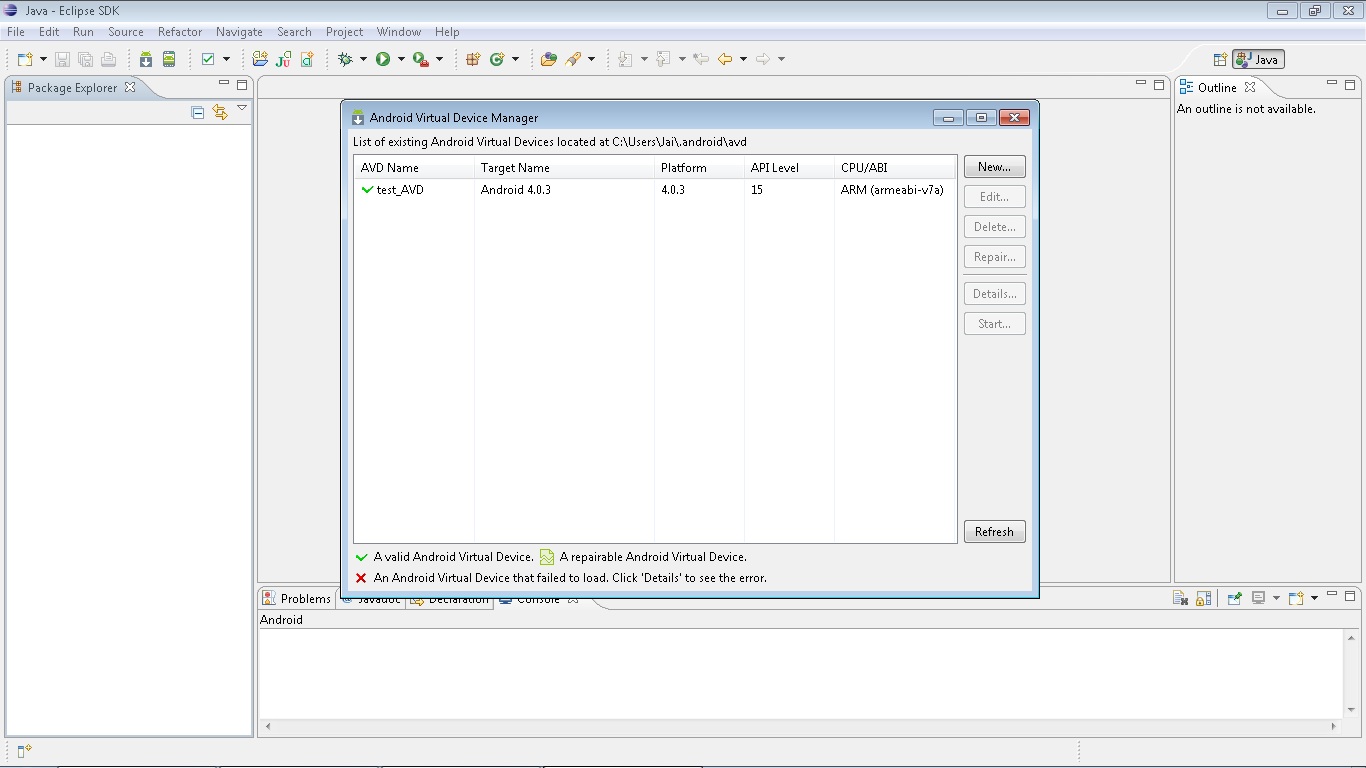Open the Refactor menu
The image size is (1366, 768).
point(180,32)
